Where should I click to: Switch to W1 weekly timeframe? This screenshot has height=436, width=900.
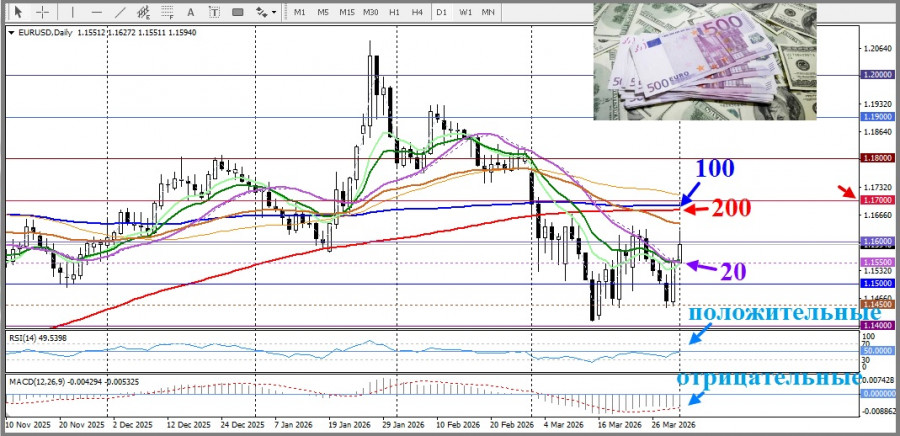point(465,11)
